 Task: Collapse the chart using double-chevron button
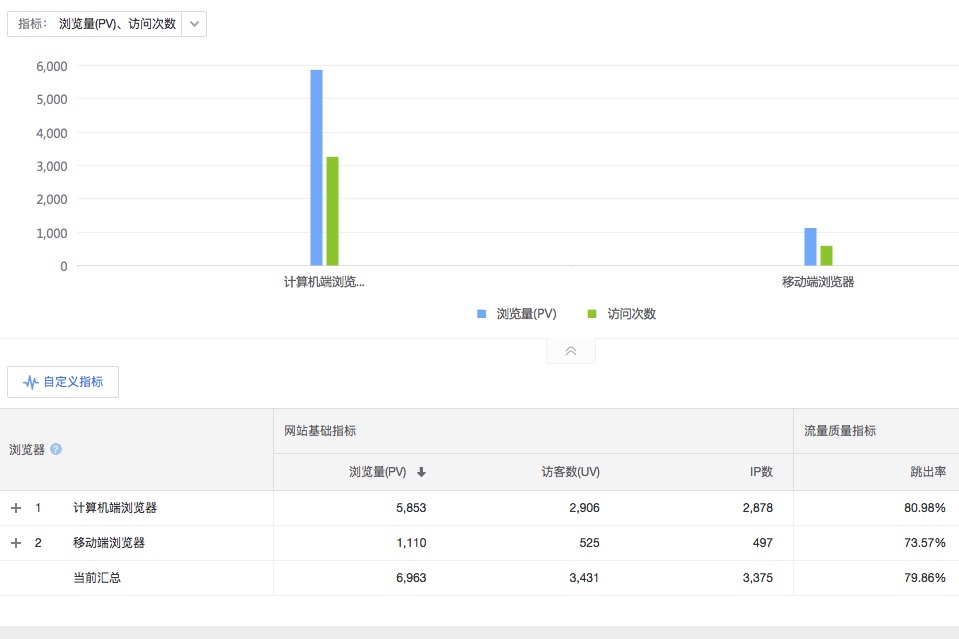pos(571,351)
